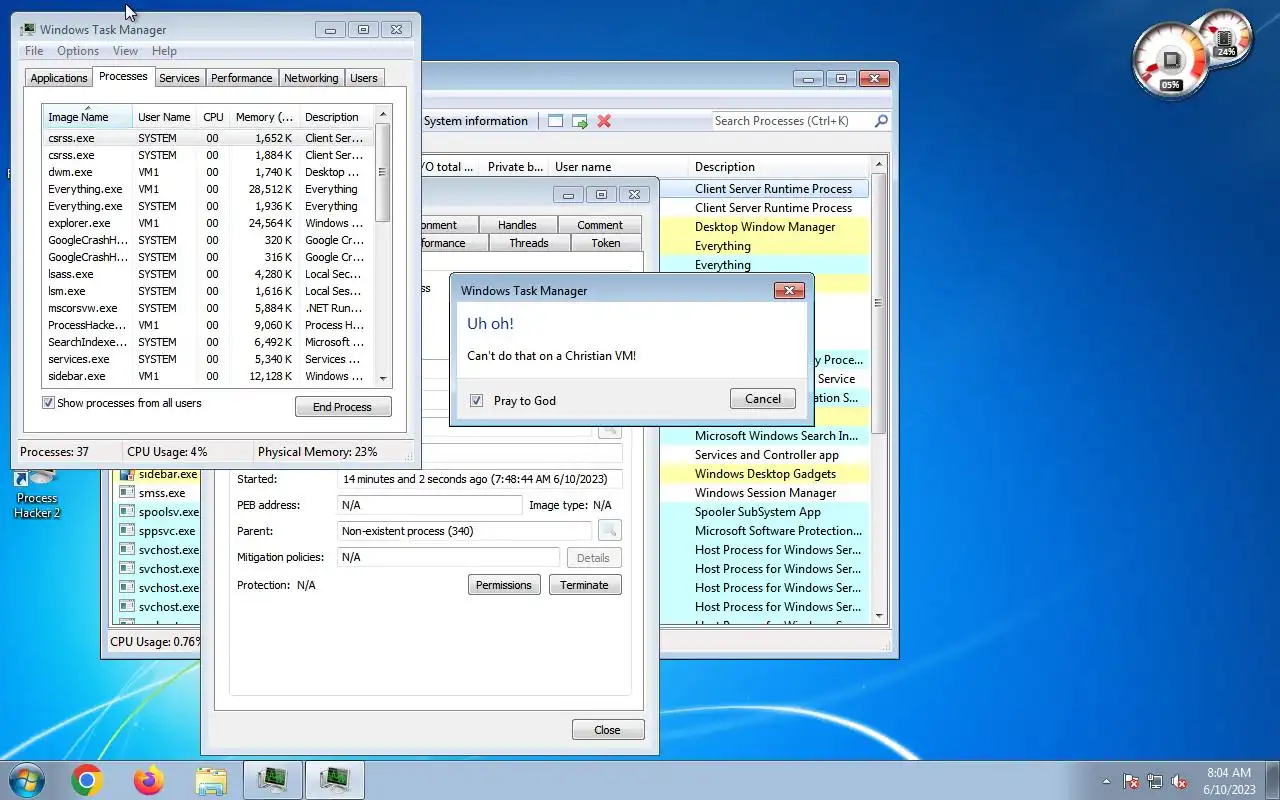Launch Google Chrome from the taskbar
This screenshot has width=1280, height=800.
pyautogui.click(x=87, y=780)
